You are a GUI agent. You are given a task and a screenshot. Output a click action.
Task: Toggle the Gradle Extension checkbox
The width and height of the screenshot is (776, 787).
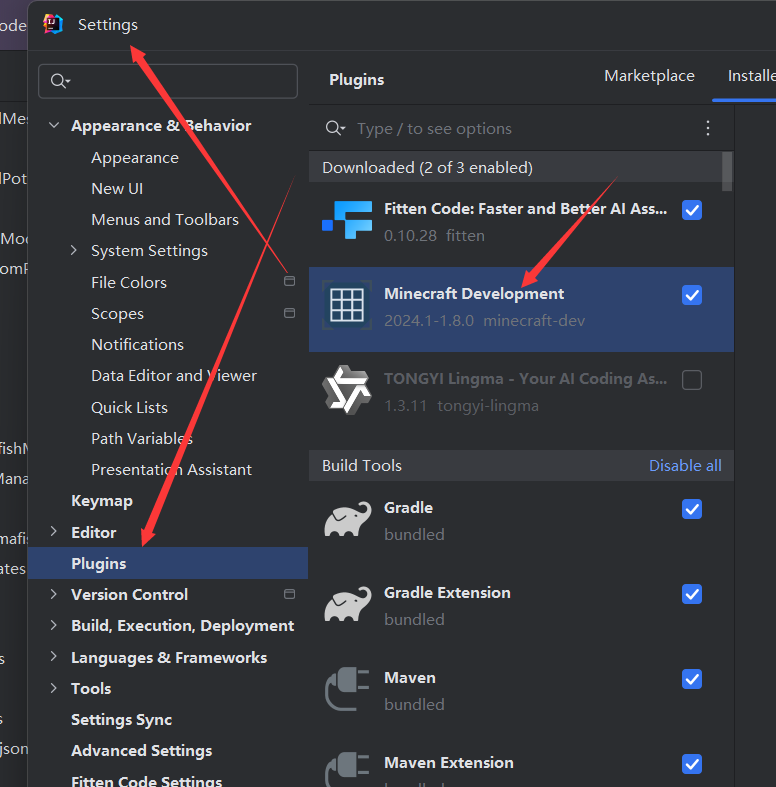(x=692, y=594)
